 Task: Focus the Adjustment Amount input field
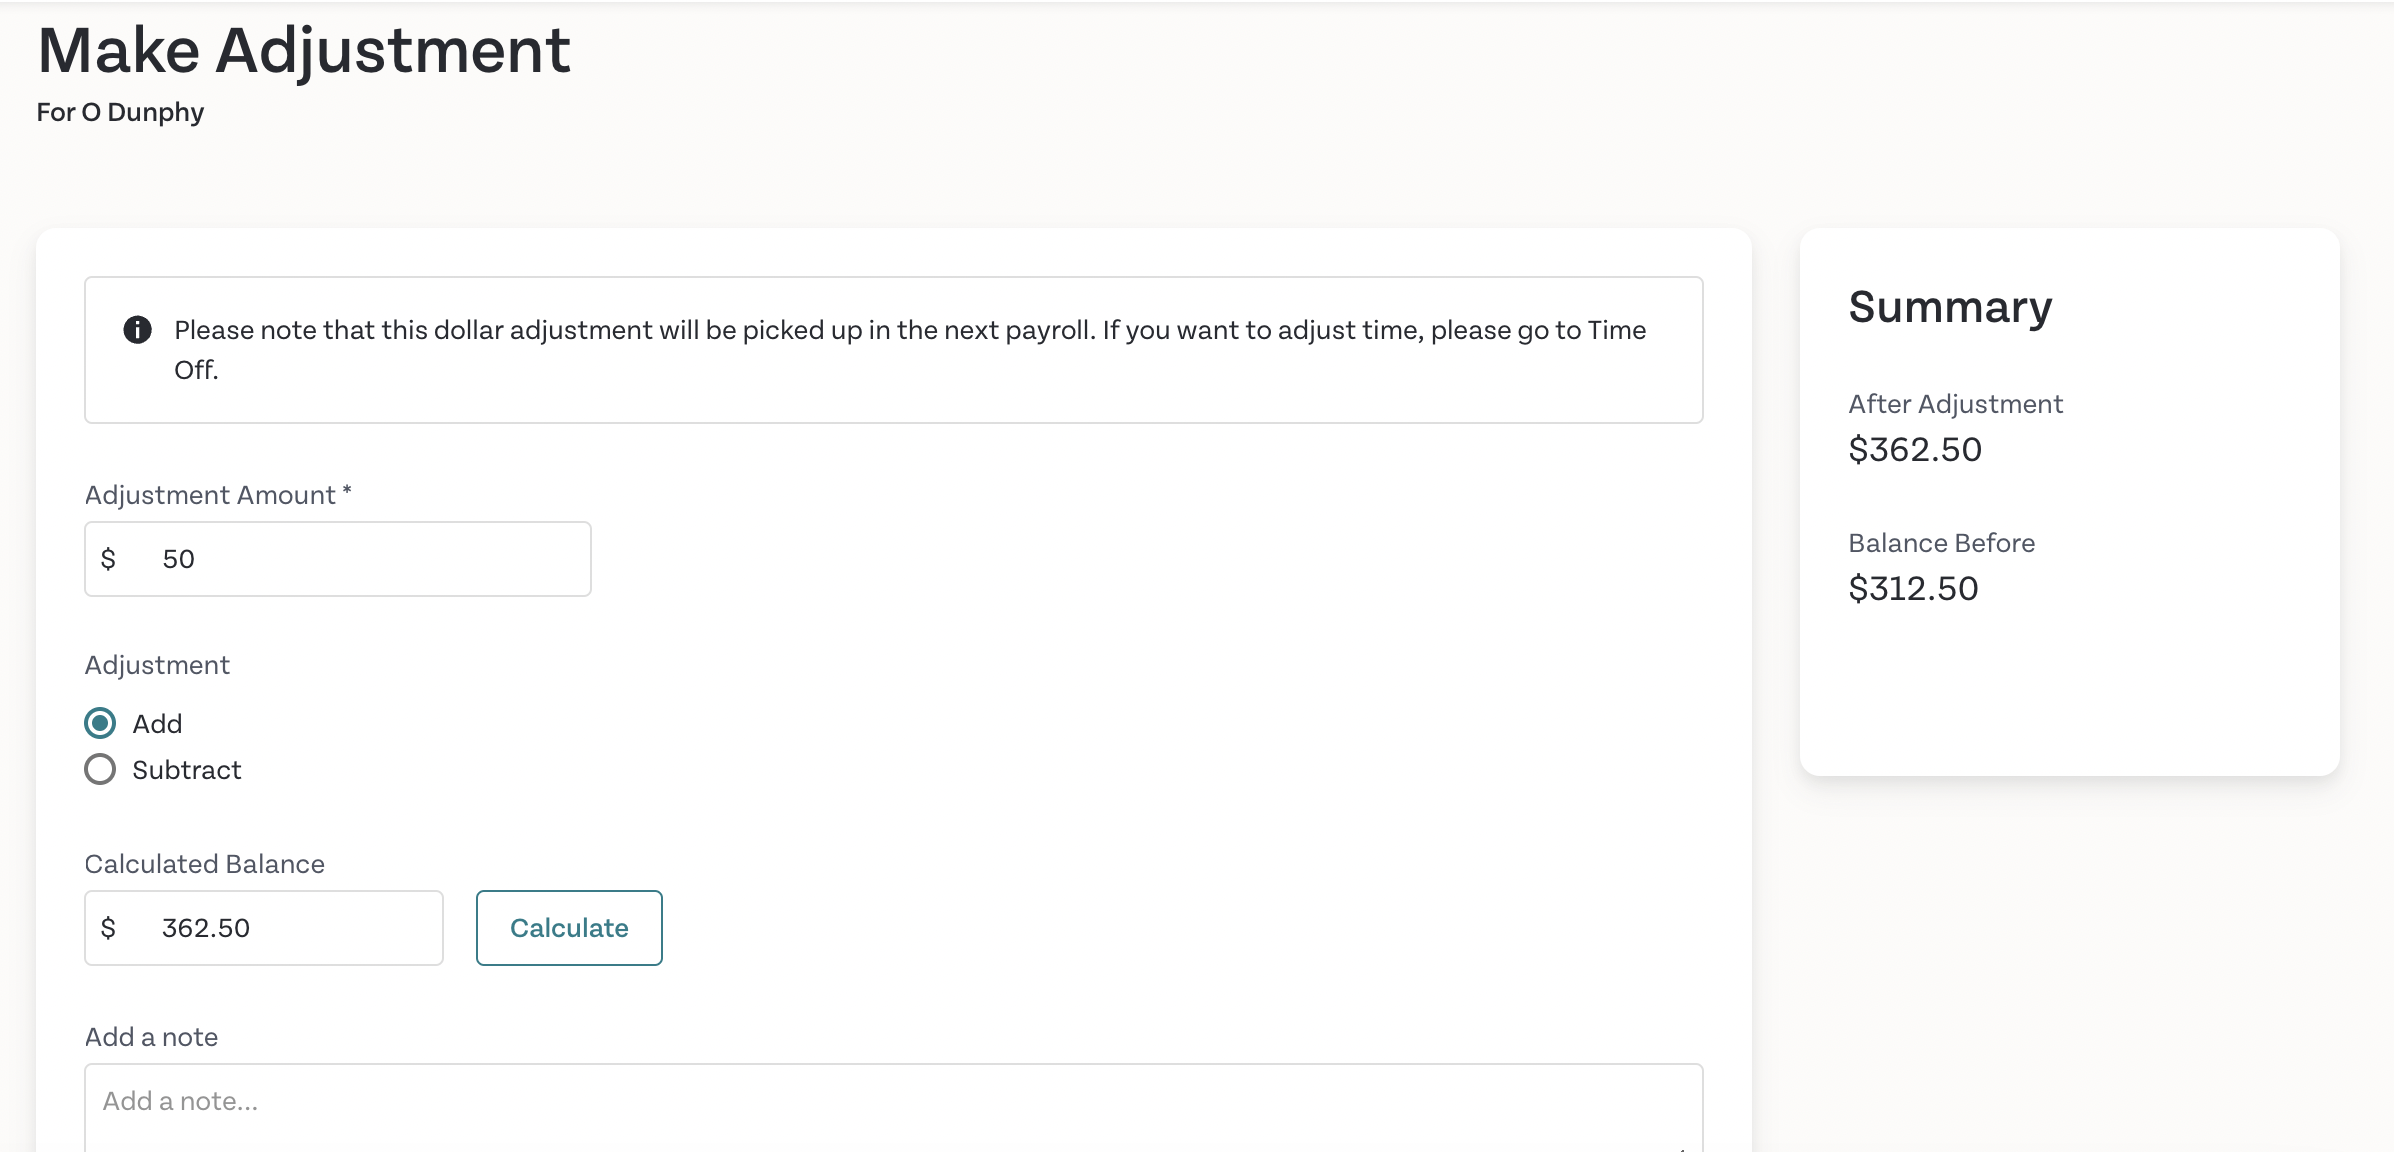(338, 559)
